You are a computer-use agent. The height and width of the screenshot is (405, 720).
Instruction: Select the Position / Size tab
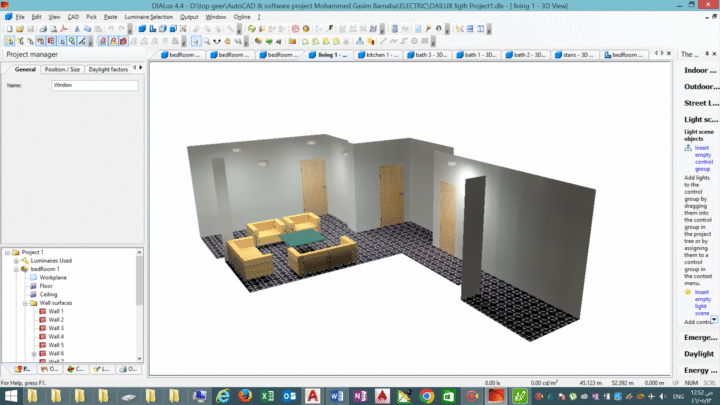coord(62,70)
